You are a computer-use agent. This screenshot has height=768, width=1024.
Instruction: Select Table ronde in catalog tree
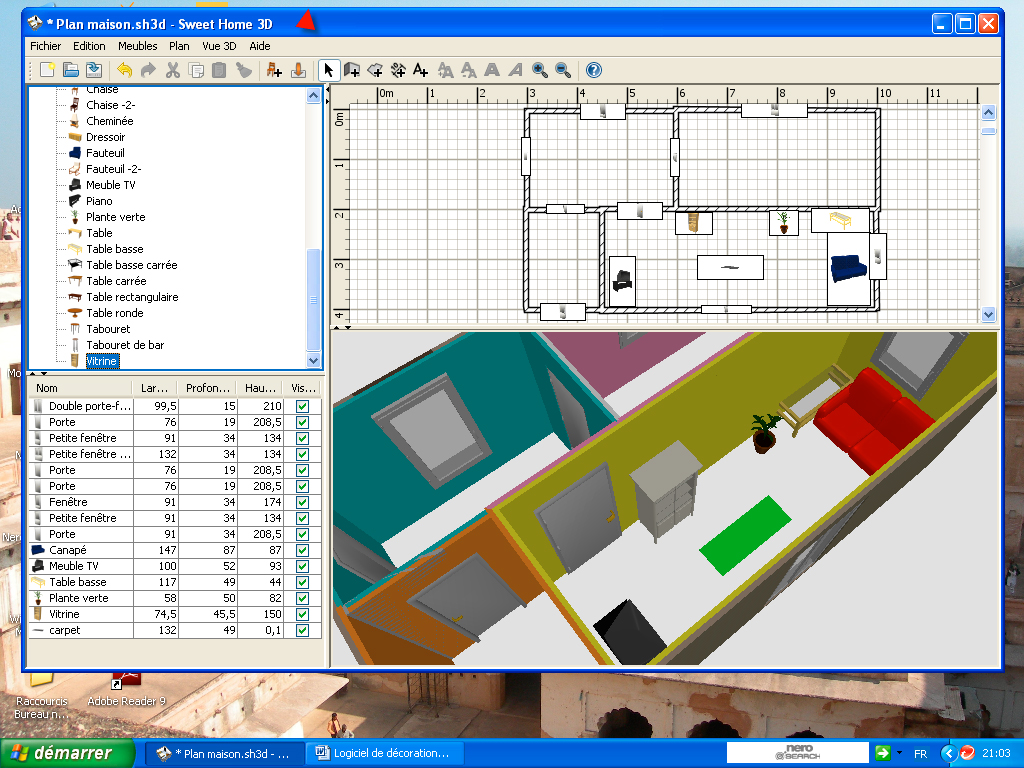114,313
